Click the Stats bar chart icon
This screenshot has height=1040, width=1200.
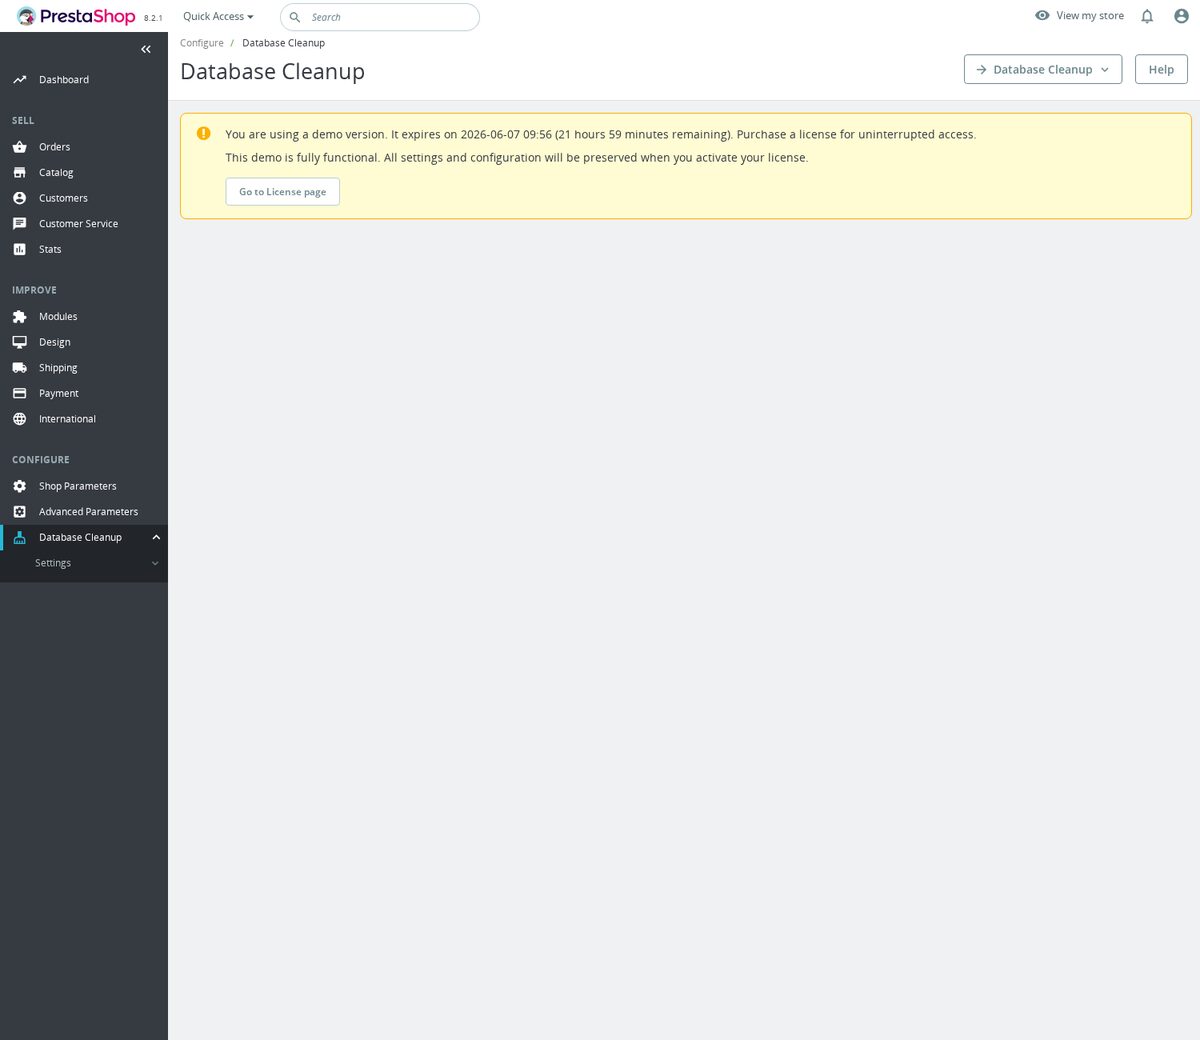click(x=19, y=250)
